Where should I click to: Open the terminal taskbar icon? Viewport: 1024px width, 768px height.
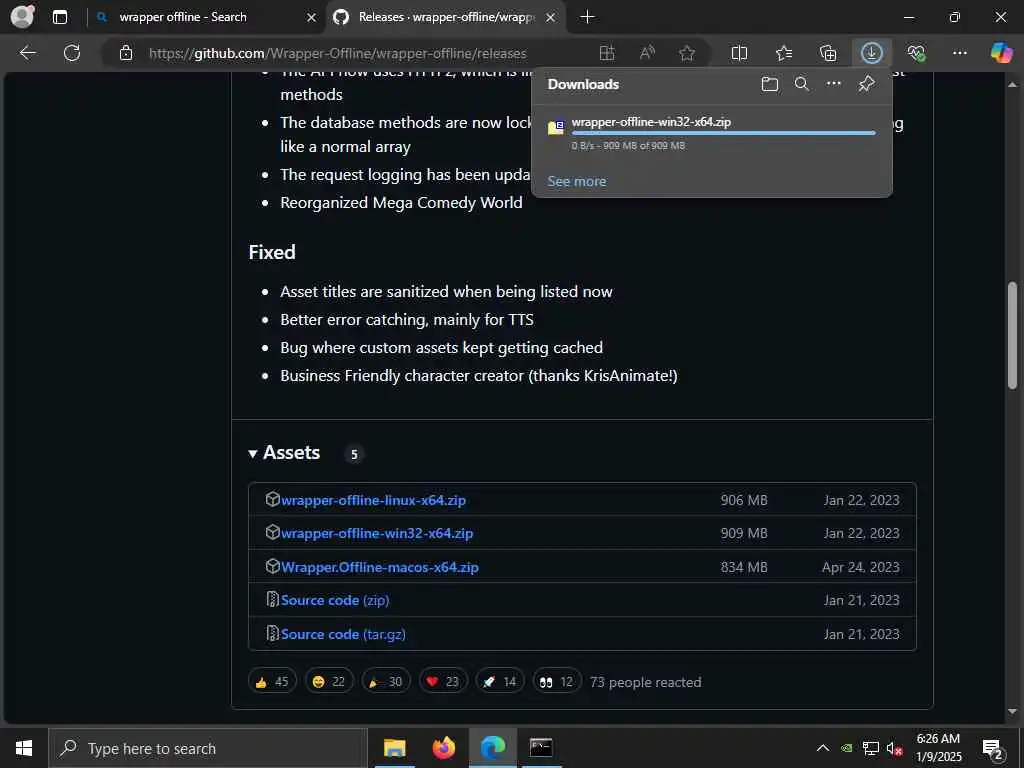pos(541,748)
